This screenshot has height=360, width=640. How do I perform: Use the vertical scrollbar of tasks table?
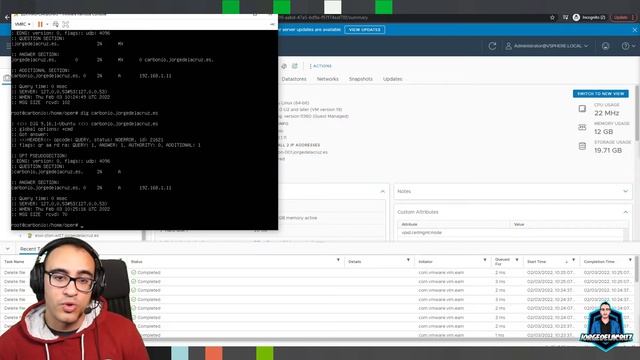[x=637, y=269]
